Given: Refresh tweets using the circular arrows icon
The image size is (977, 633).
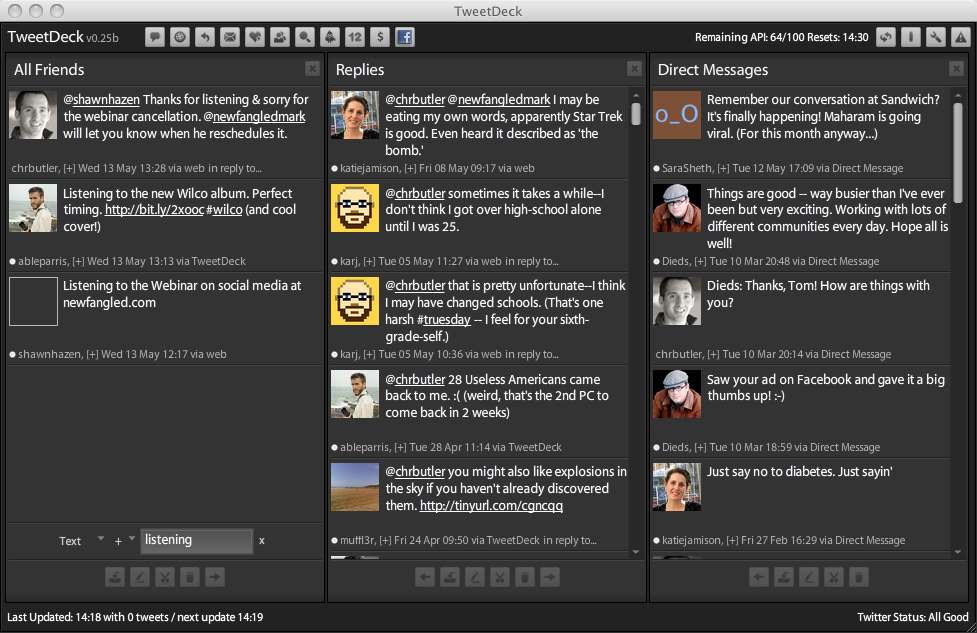Looking at the screenshot, I should [885, 37].
